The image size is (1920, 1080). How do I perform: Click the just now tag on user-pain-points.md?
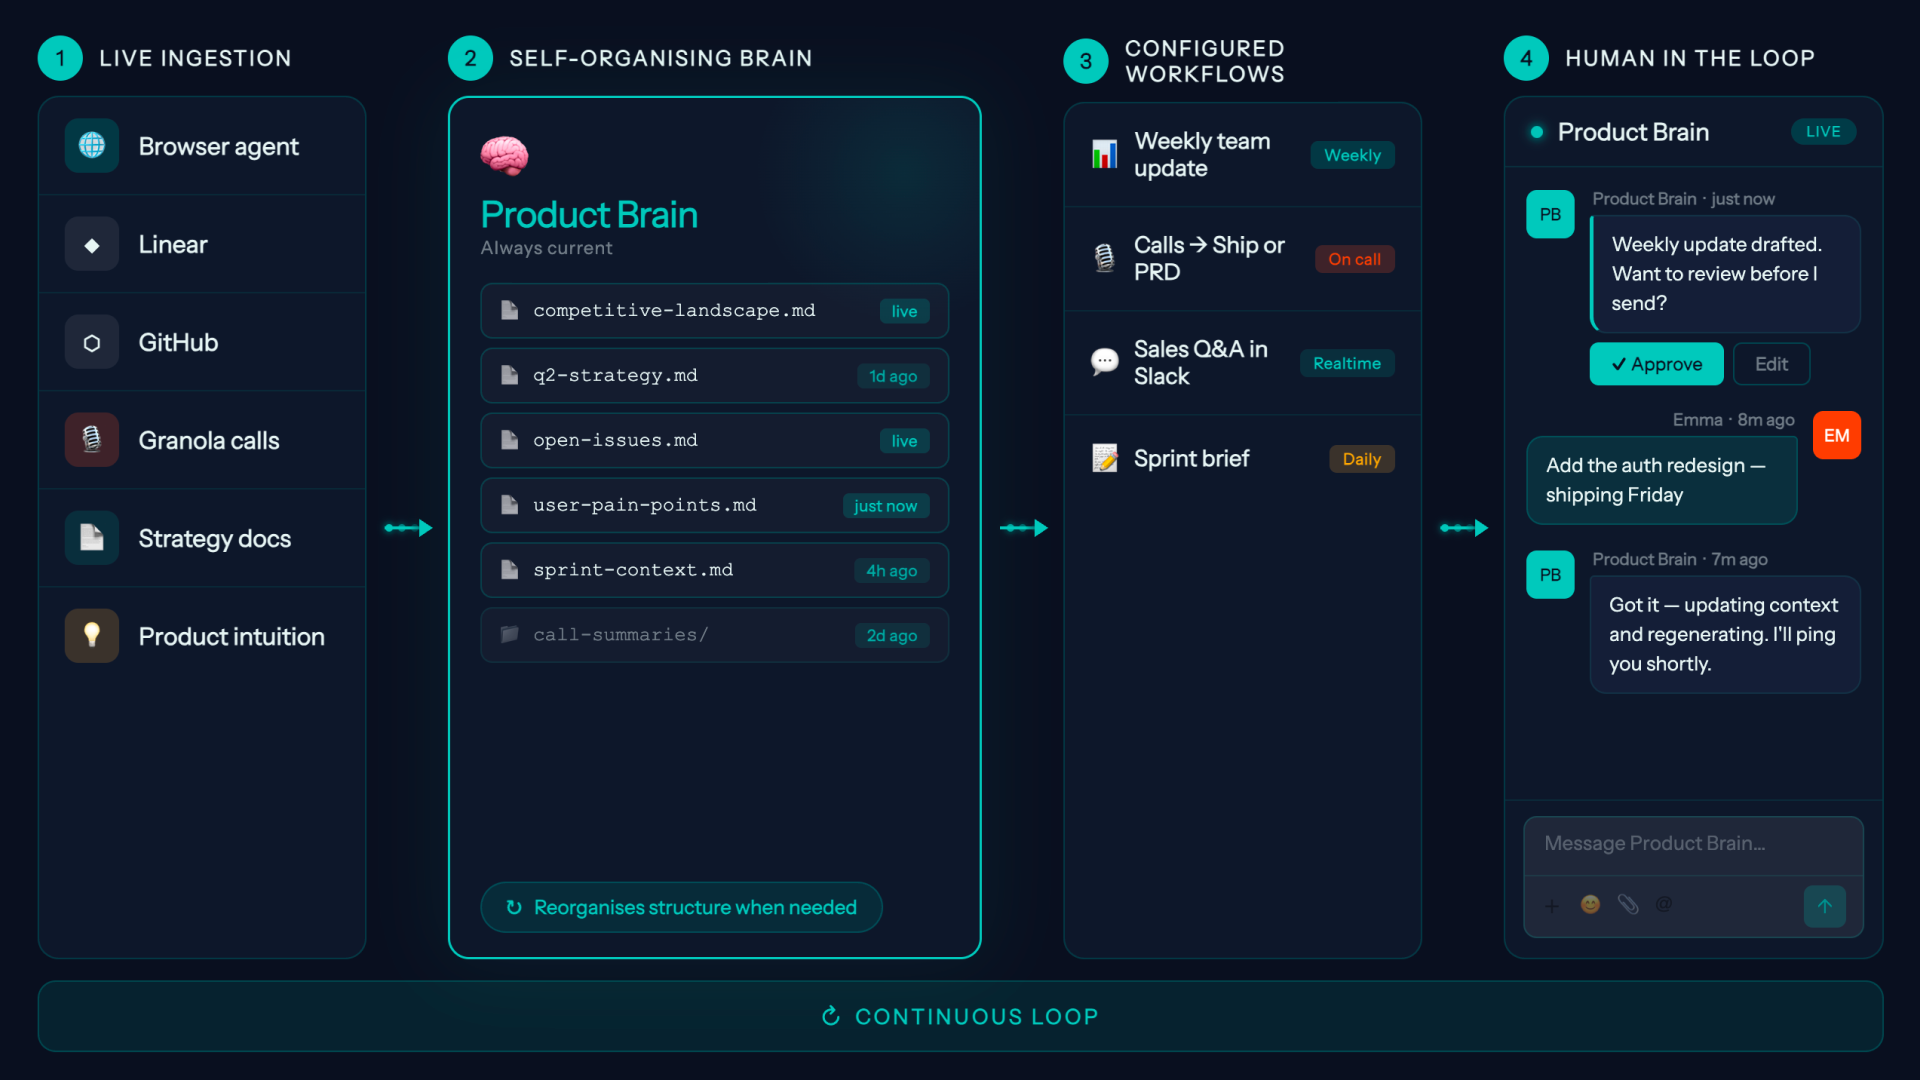(885, 506)
